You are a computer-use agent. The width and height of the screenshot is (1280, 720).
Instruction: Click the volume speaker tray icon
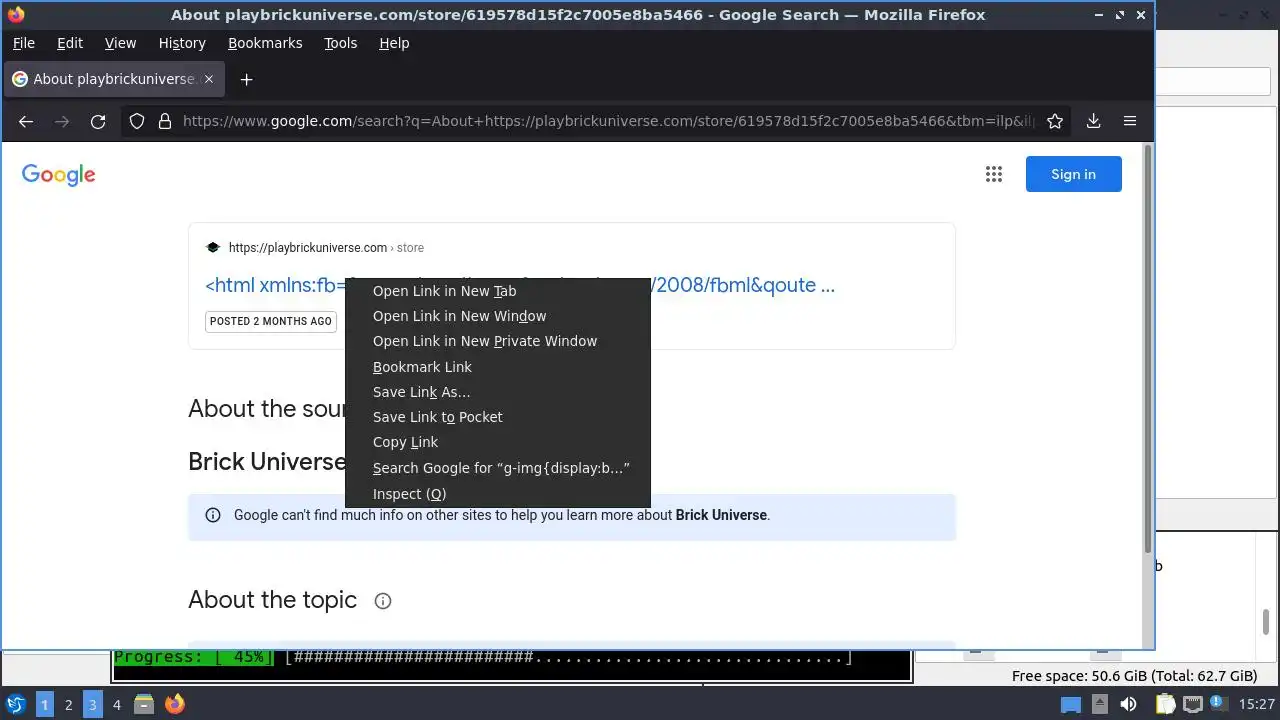click(1128, 705)
